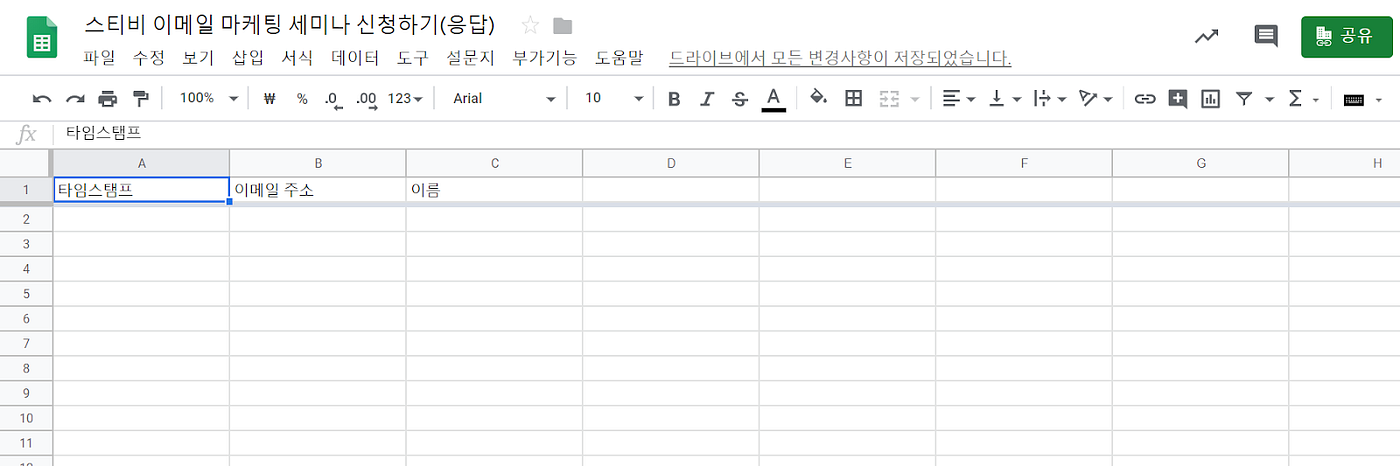Image resolution: width=1400 pixels, height=466 pixels.
Task: Open the 설문지 menu
Action: coord(471,58)
